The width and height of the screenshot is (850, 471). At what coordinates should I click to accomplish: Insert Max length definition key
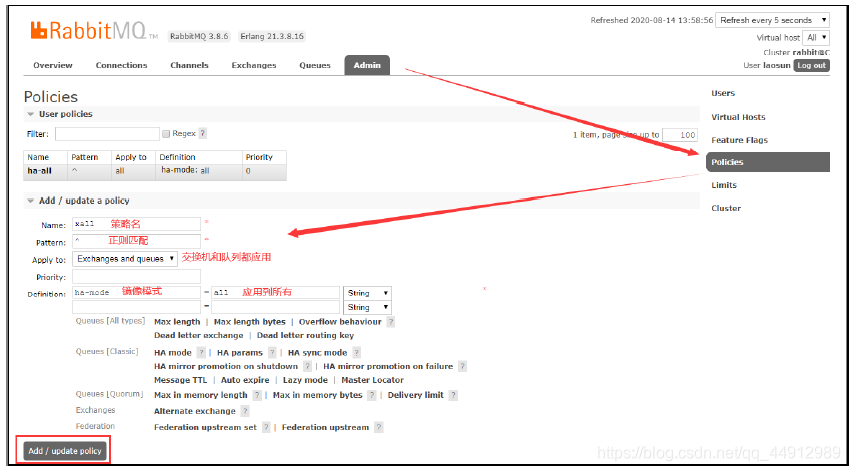177,321
